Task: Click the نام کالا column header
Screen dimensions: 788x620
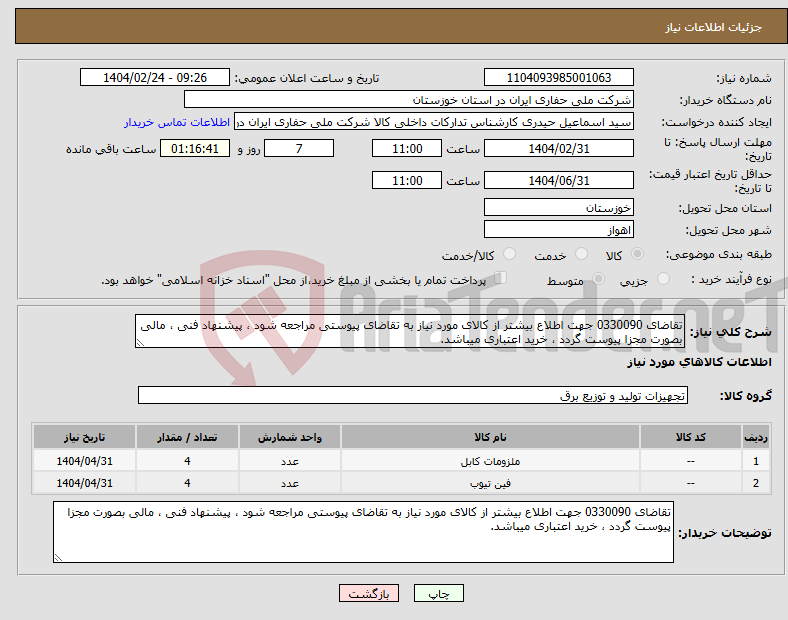Action: pos(490,437)
